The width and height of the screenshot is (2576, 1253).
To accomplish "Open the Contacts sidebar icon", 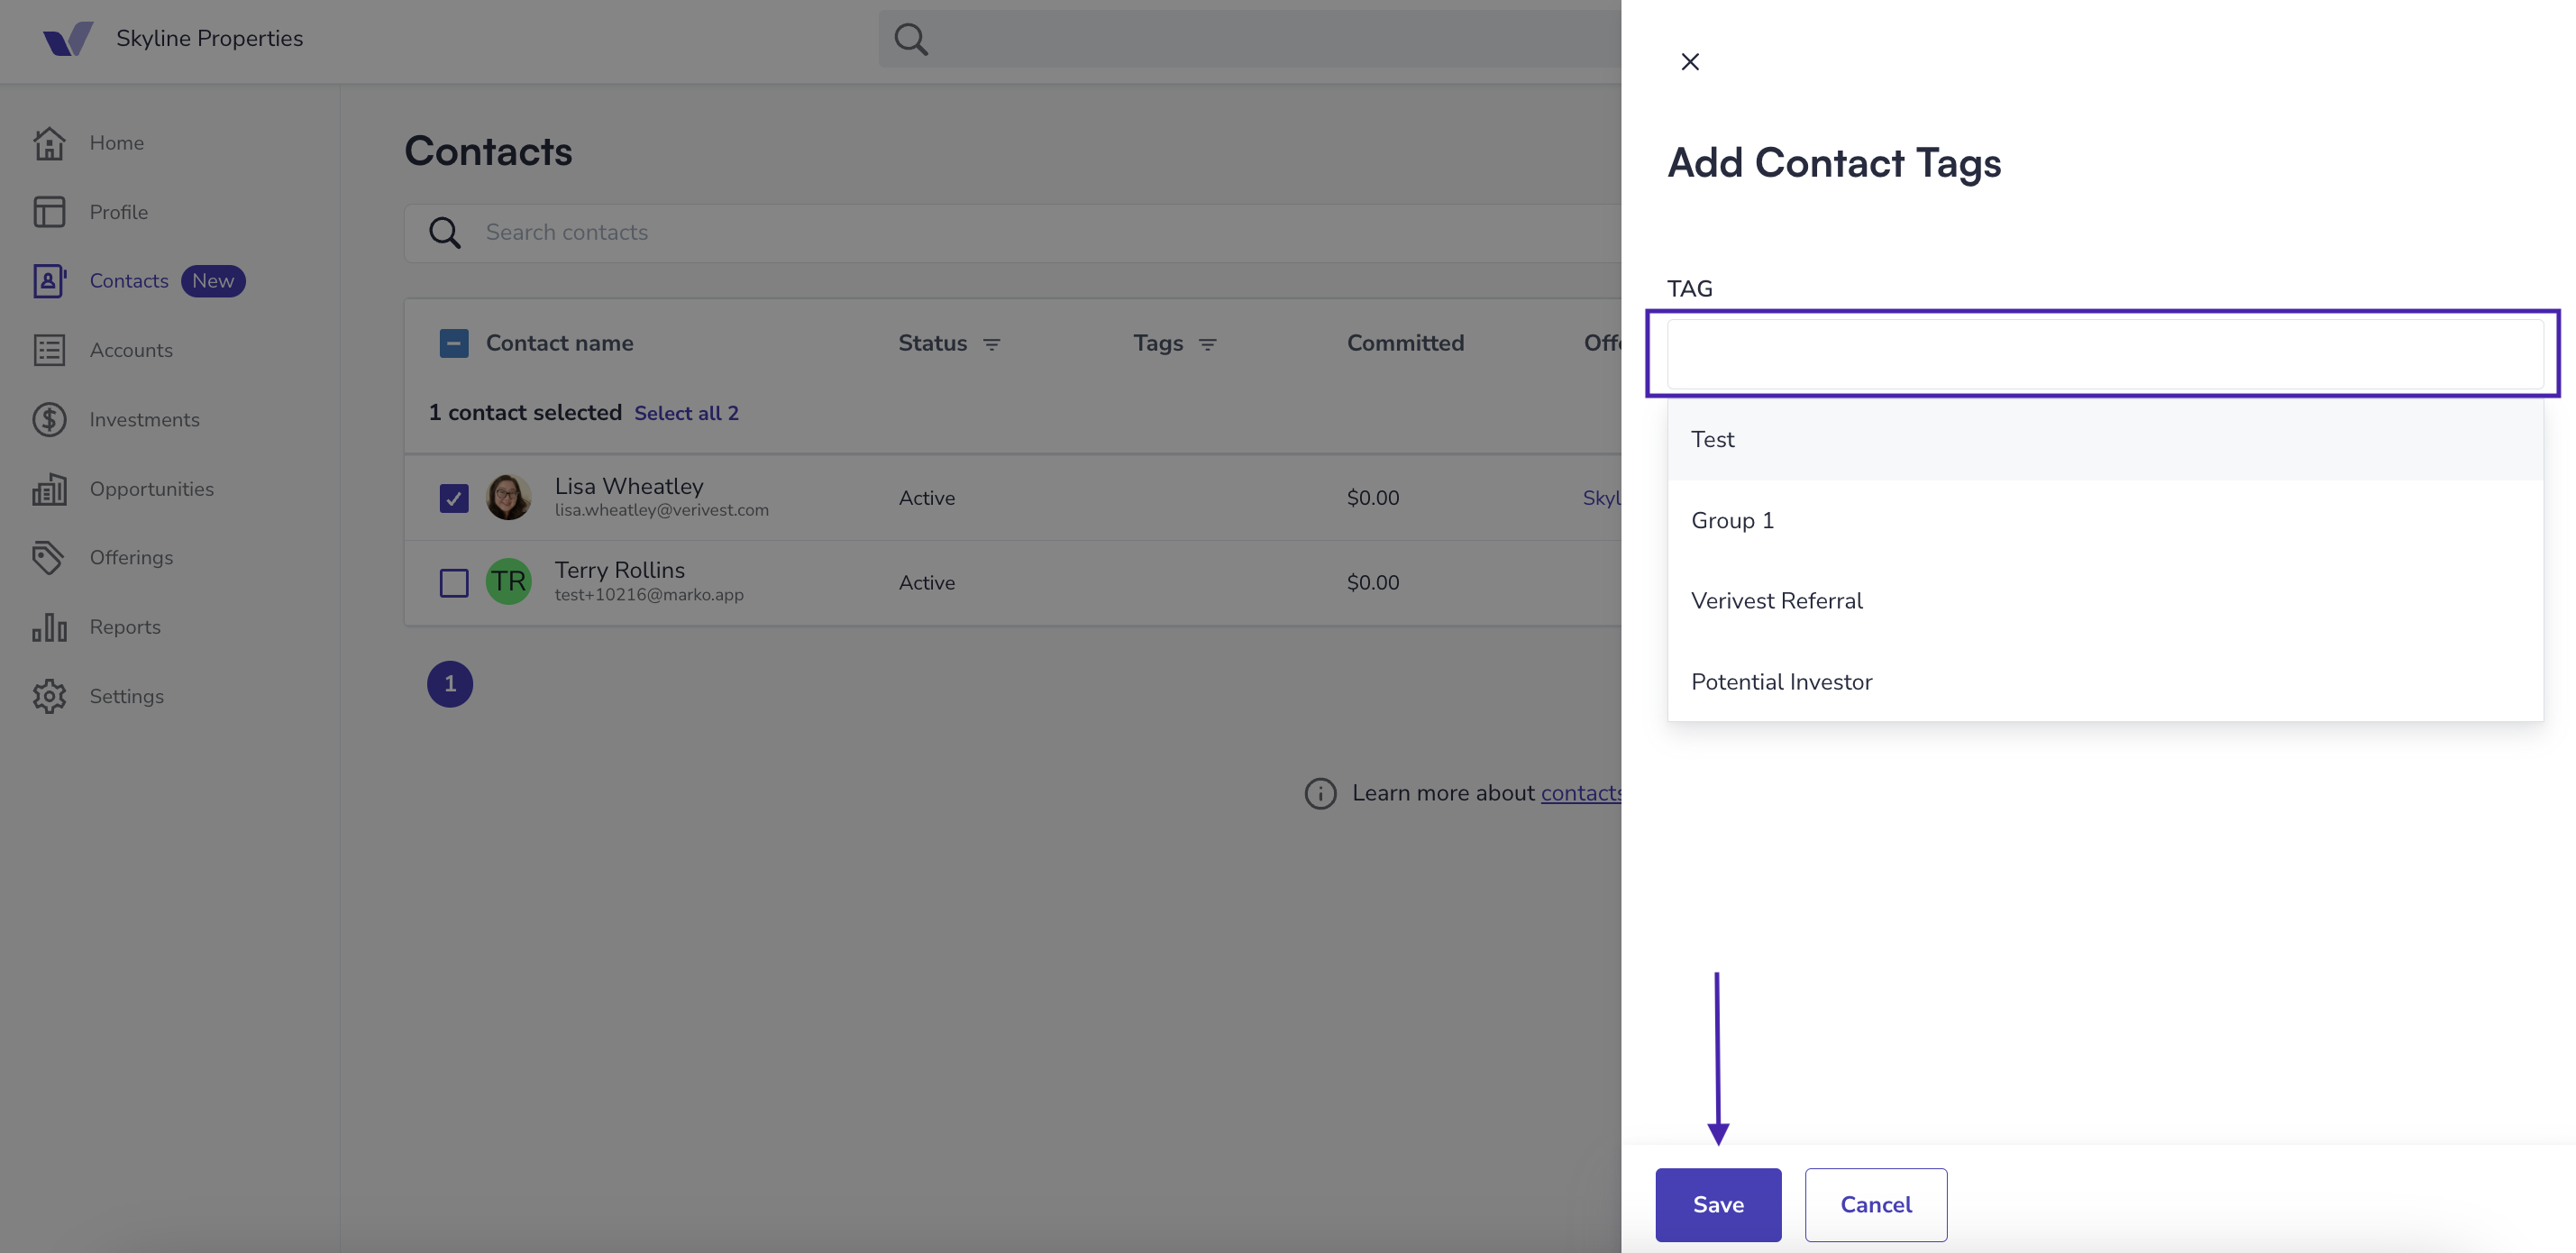I will (49, 281).
